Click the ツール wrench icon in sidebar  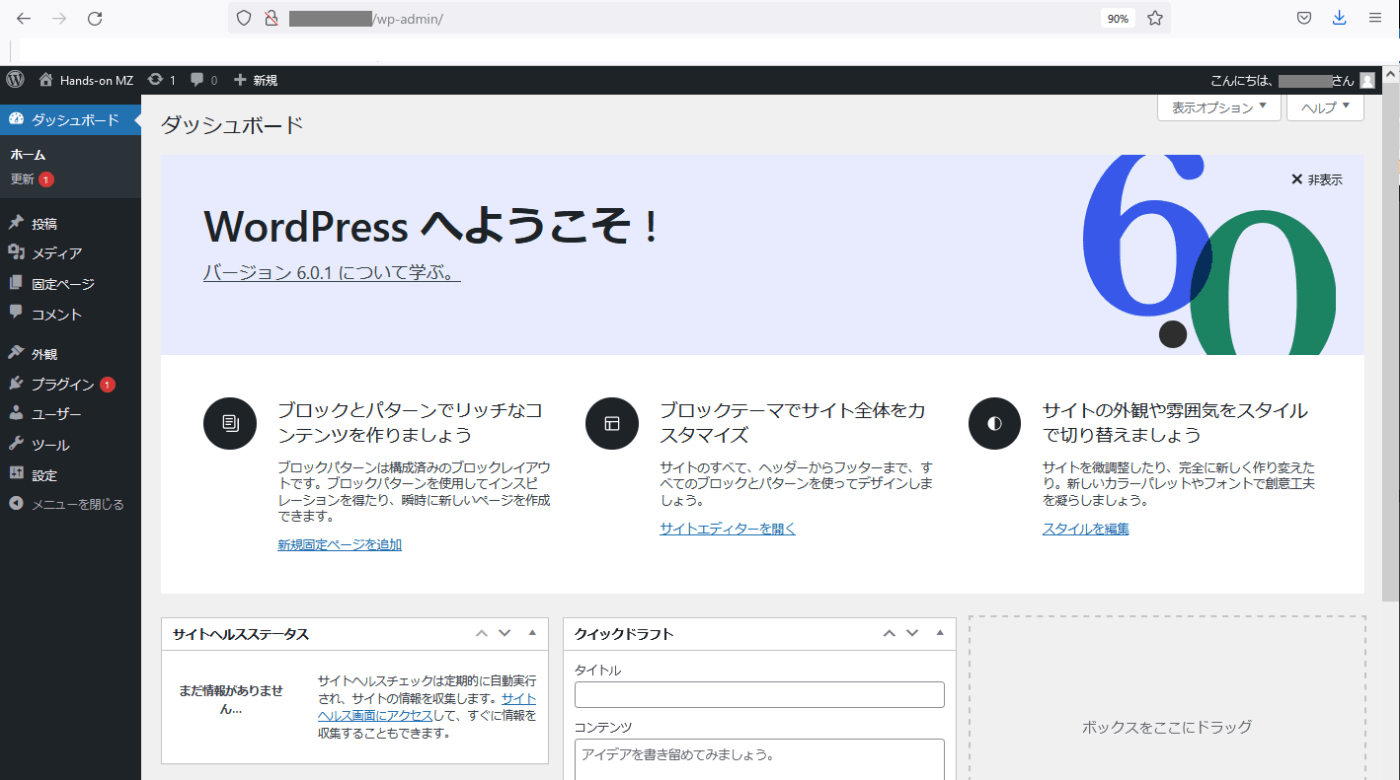(16, 444)
